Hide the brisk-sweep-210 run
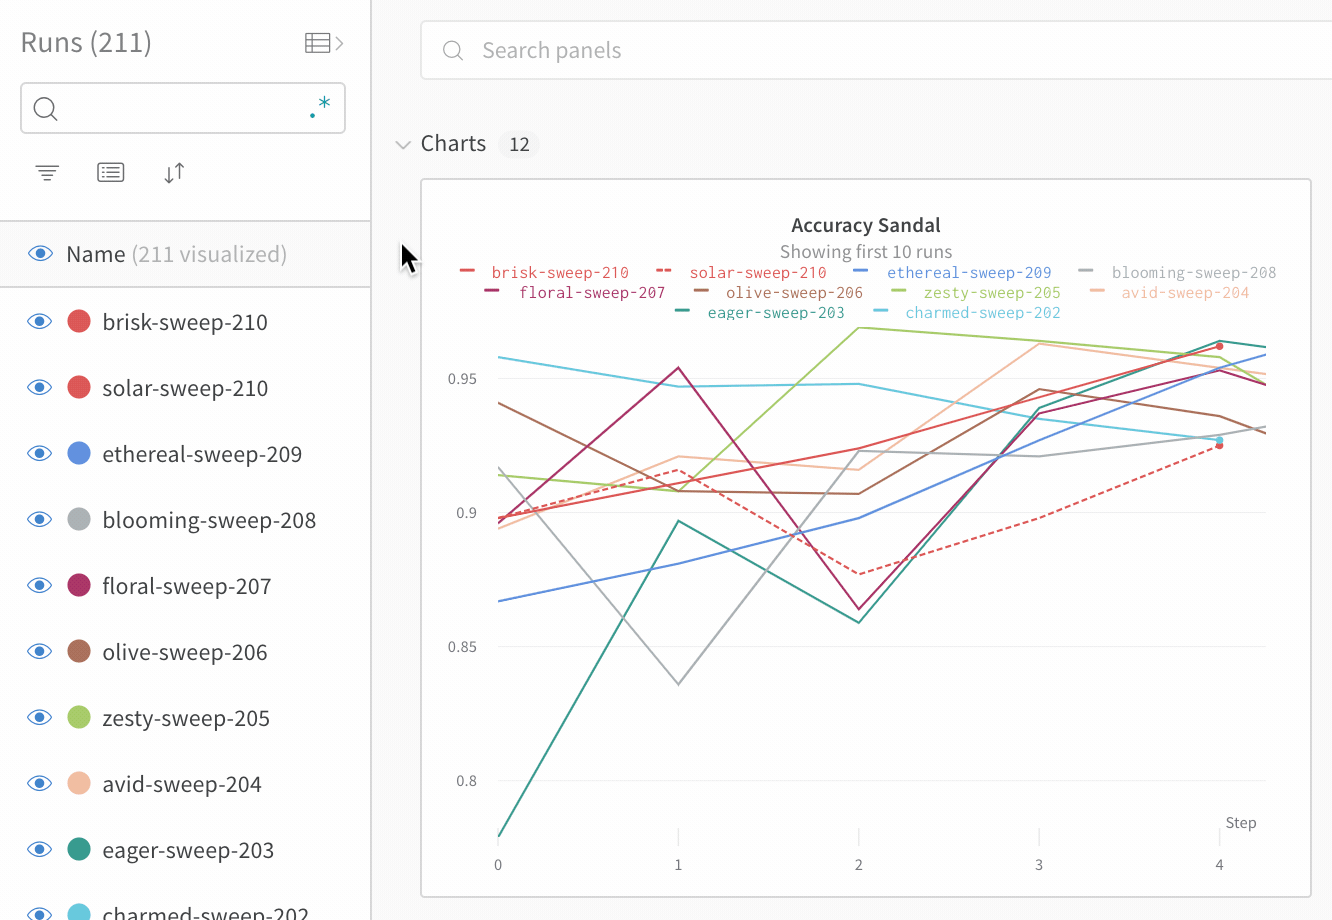 (x=39, y=320)
